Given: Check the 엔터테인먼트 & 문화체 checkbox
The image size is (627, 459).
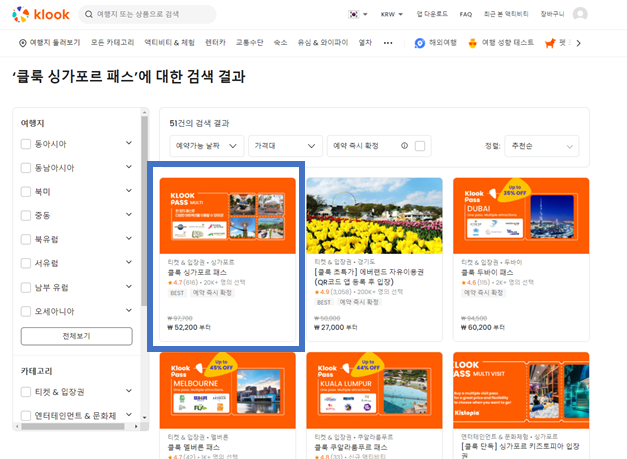Looking at the screenshot, I should click(26, 416).
